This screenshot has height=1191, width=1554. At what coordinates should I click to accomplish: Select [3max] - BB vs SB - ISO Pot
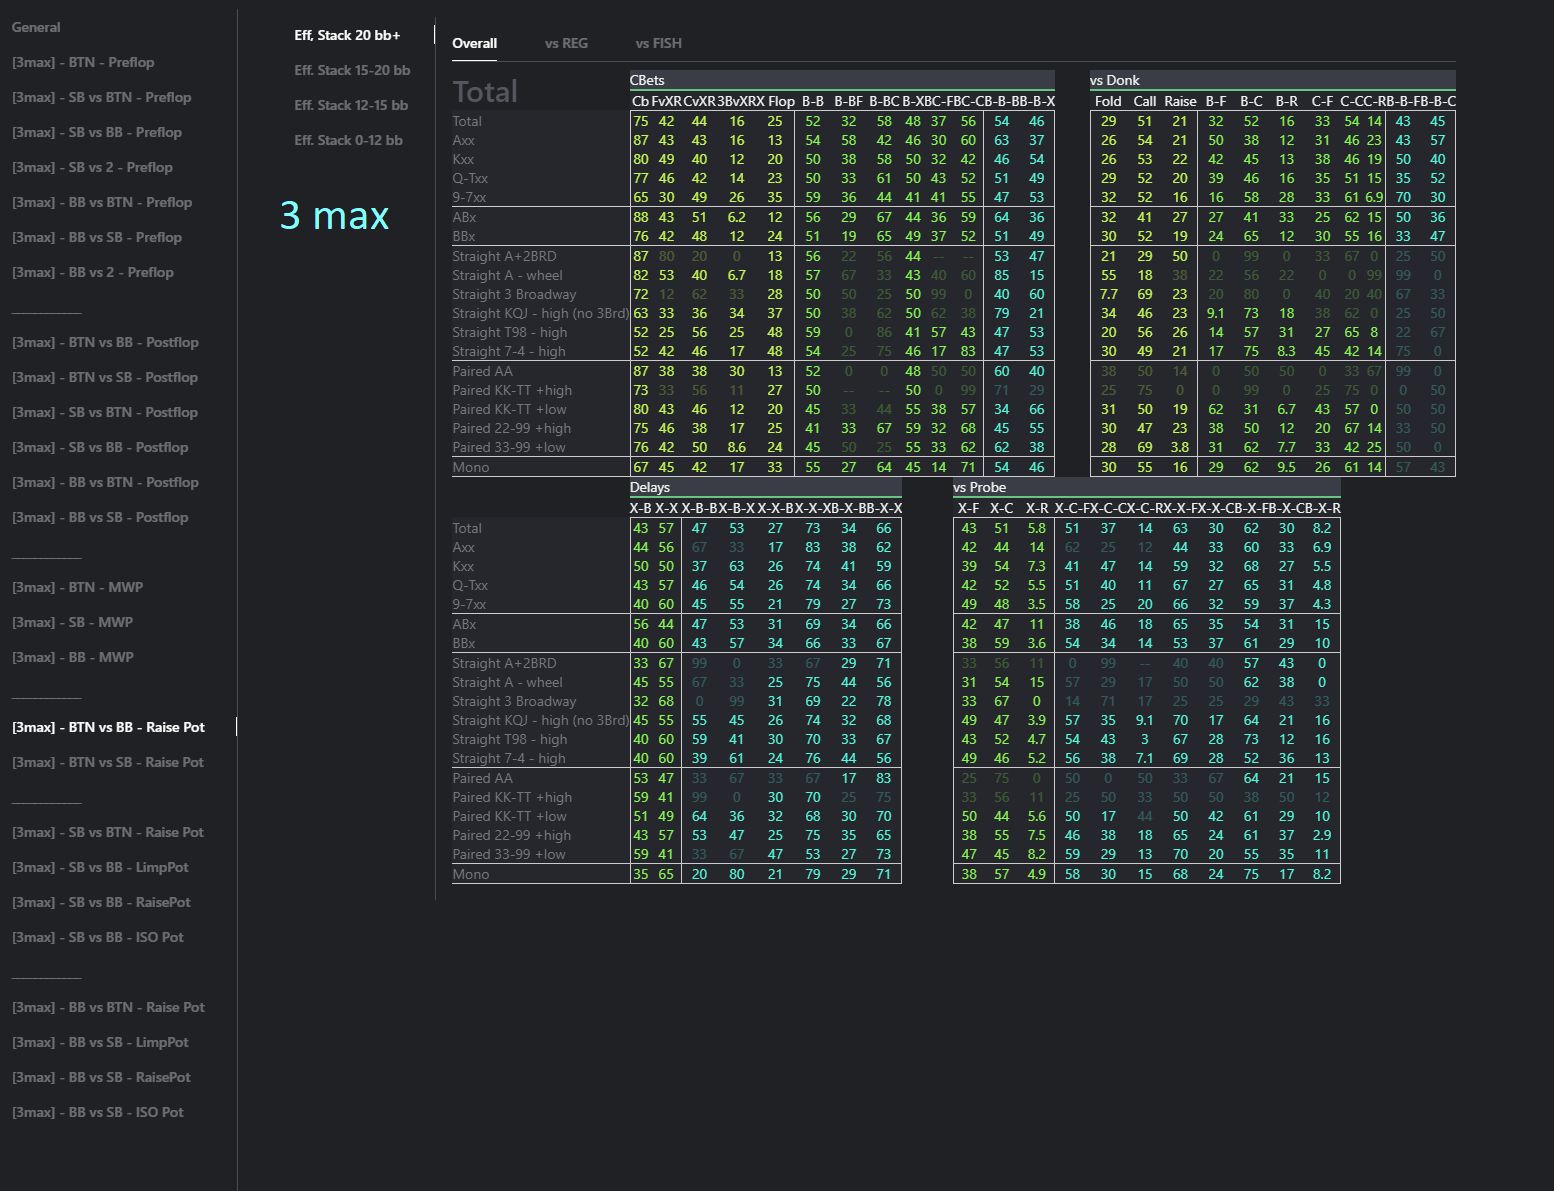(98, 1112)
